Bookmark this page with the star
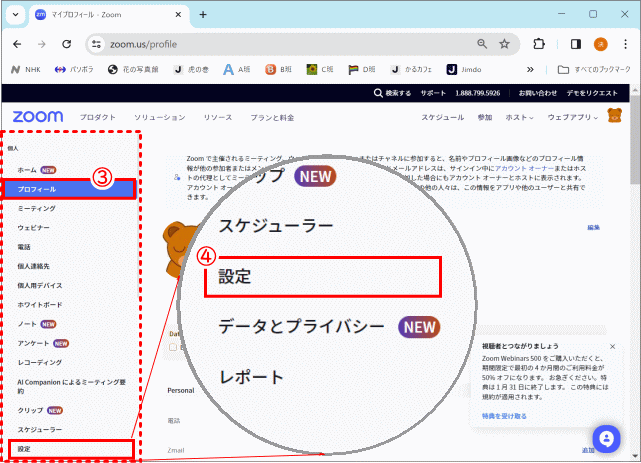The image size is (641, 463). (x=504, y=44)
